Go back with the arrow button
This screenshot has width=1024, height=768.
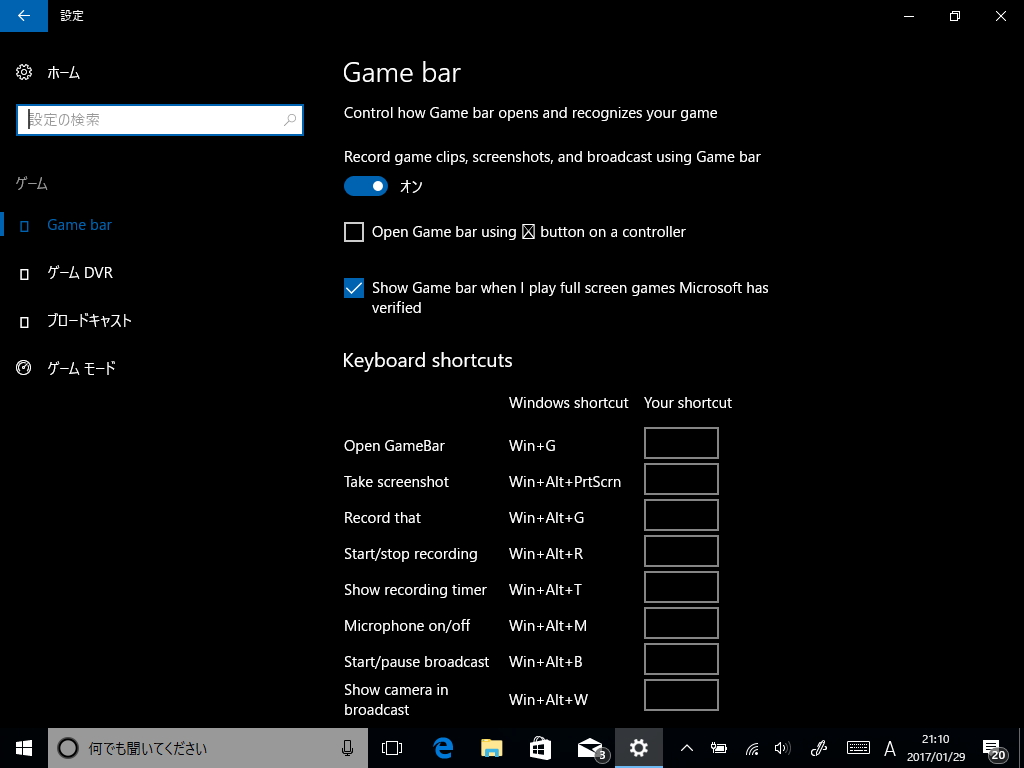[24, 16]
